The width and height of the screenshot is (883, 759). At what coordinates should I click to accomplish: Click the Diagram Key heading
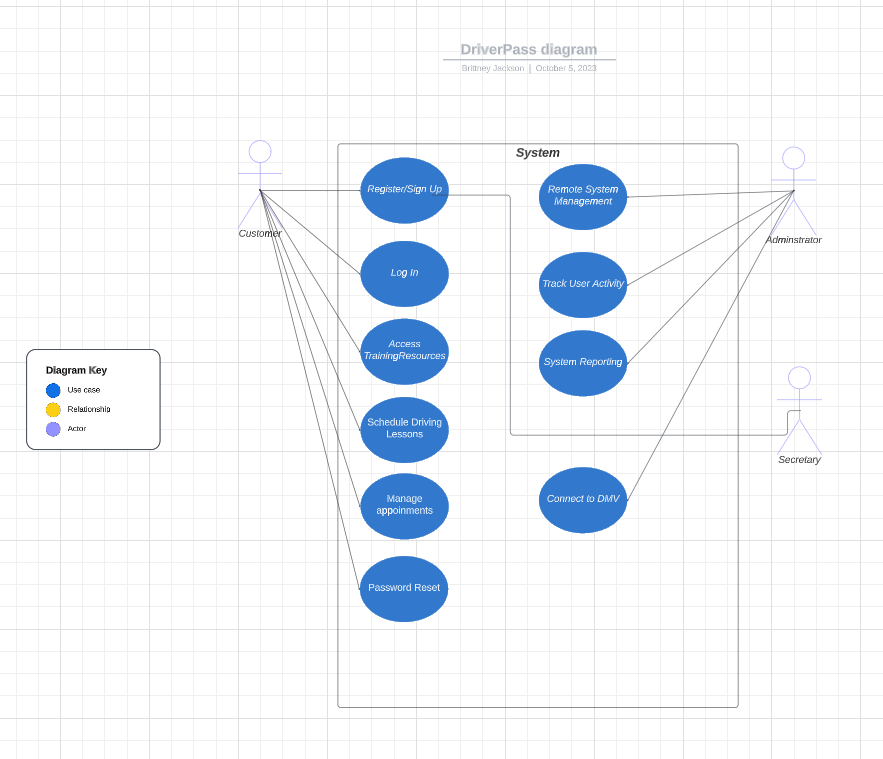click(x=76, y=370)
